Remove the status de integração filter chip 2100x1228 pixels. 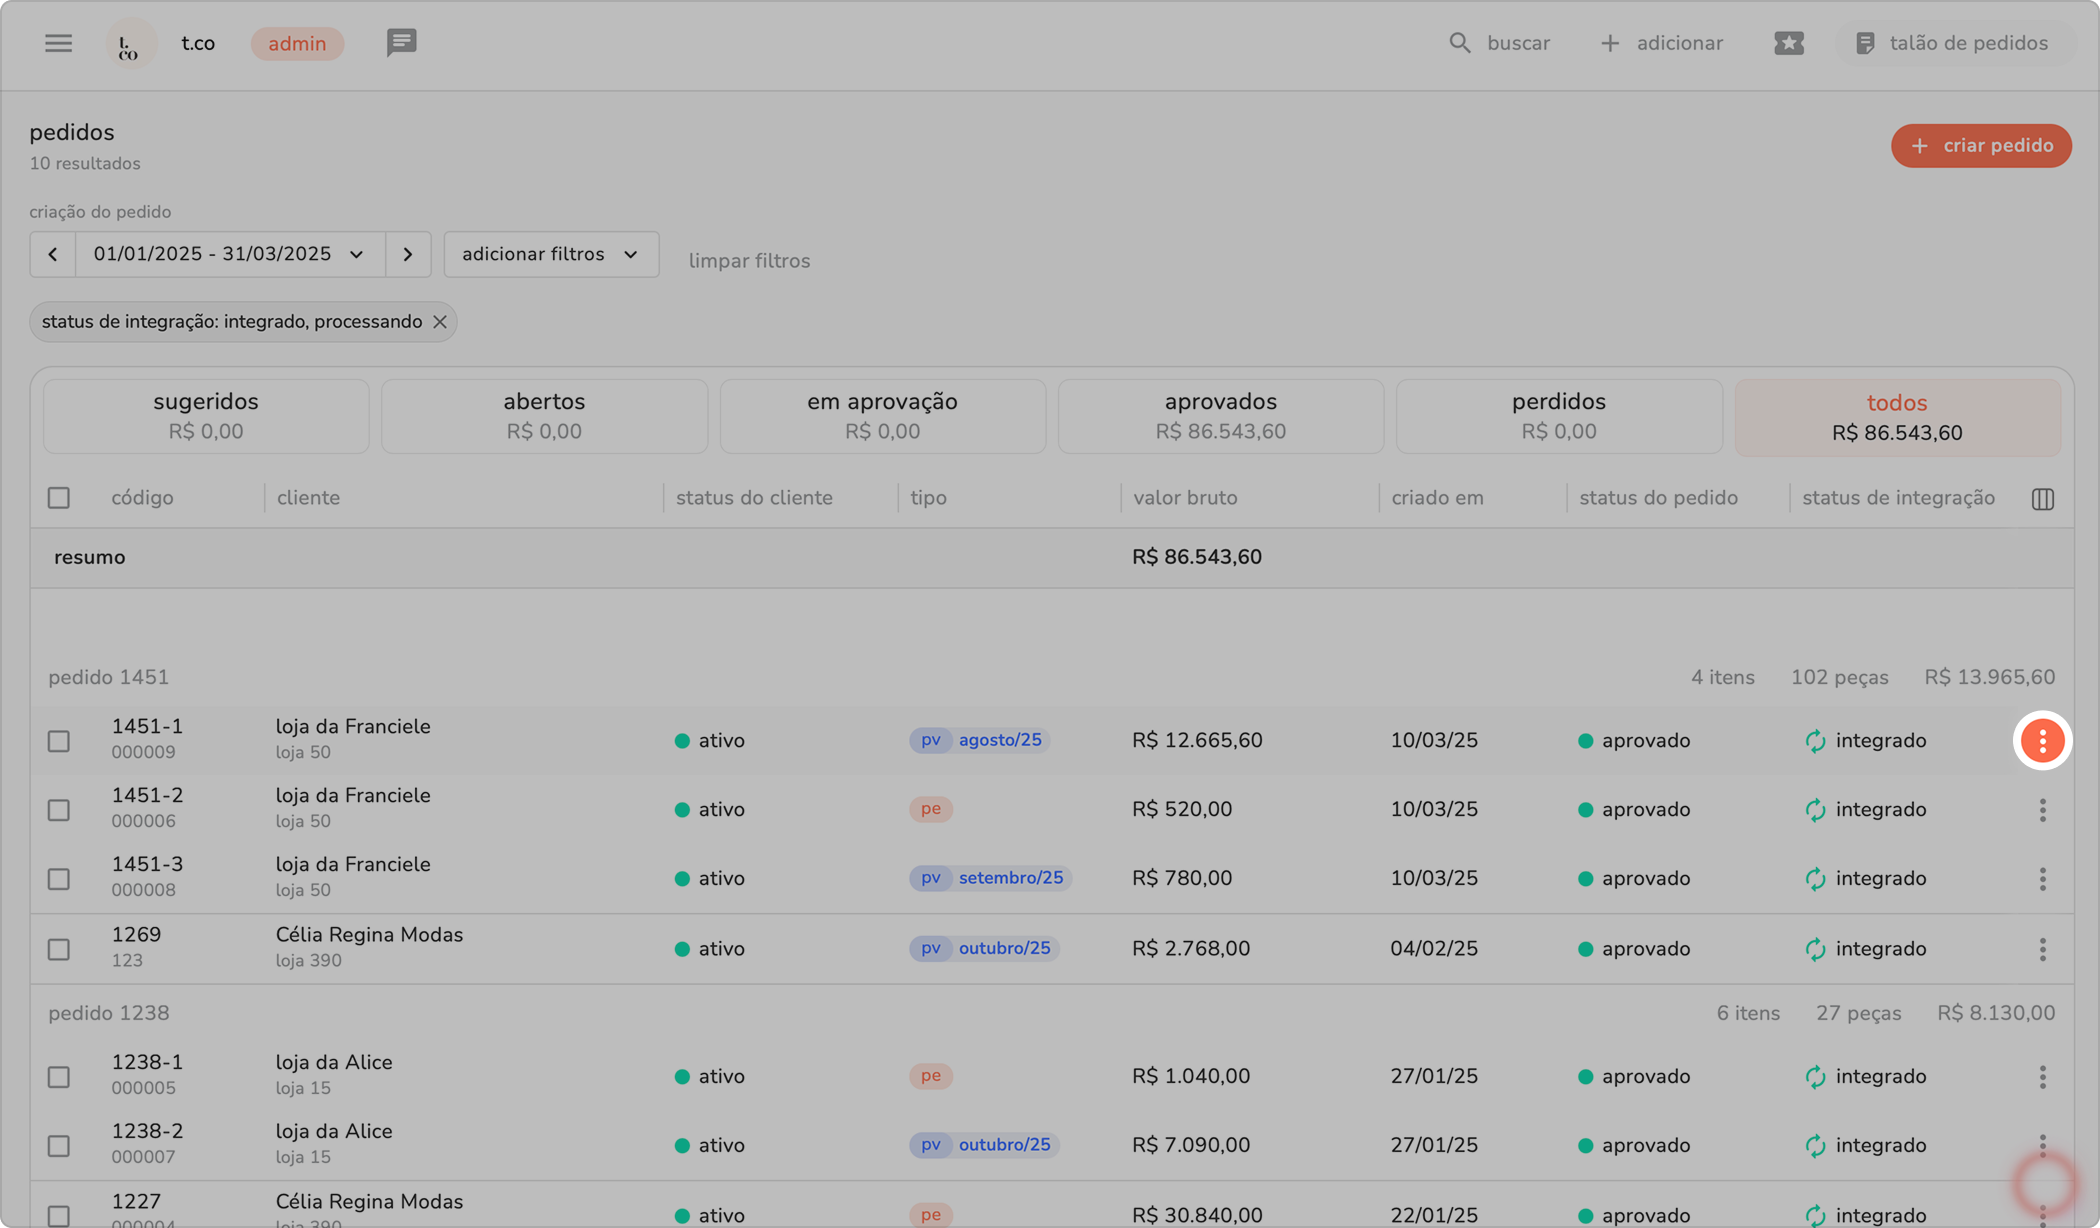[x=440, y=322]
